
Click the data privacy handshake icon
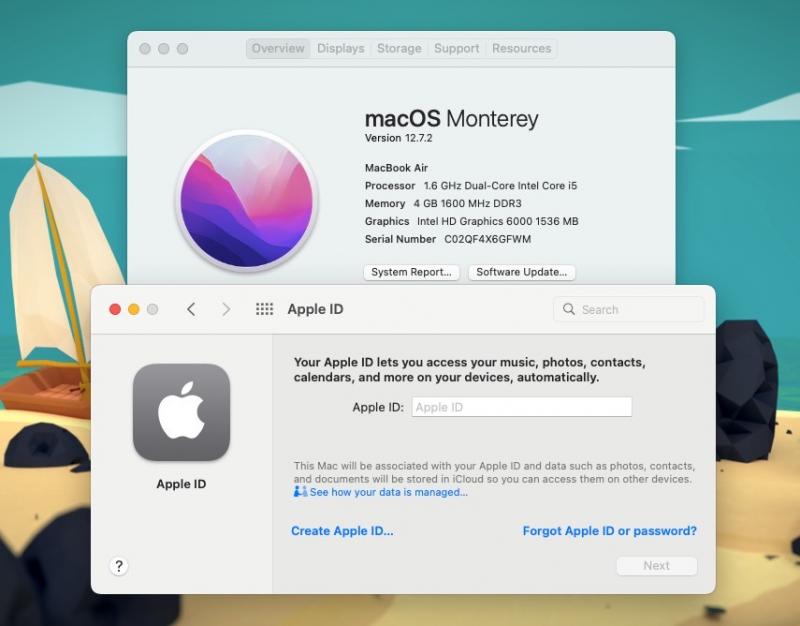click(x=301, y=492)
